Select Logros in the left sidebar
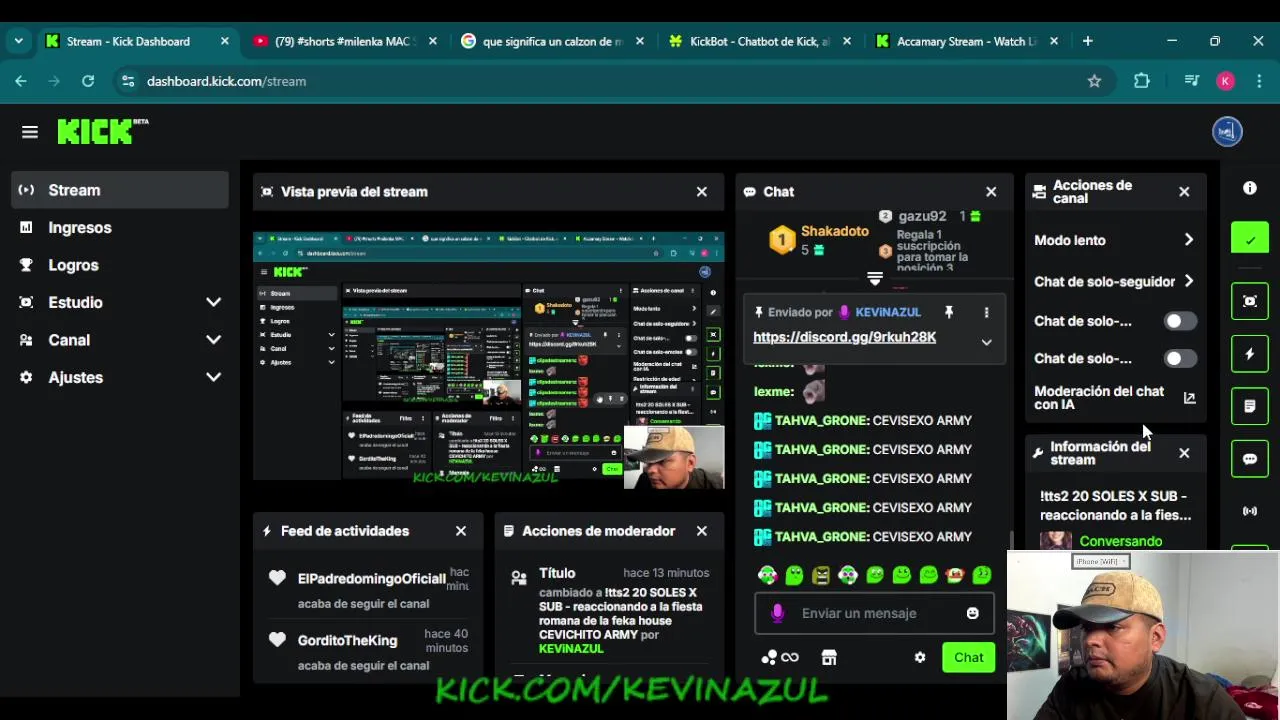The width and height of the screenshot is (1280, 720). point(120,265)
